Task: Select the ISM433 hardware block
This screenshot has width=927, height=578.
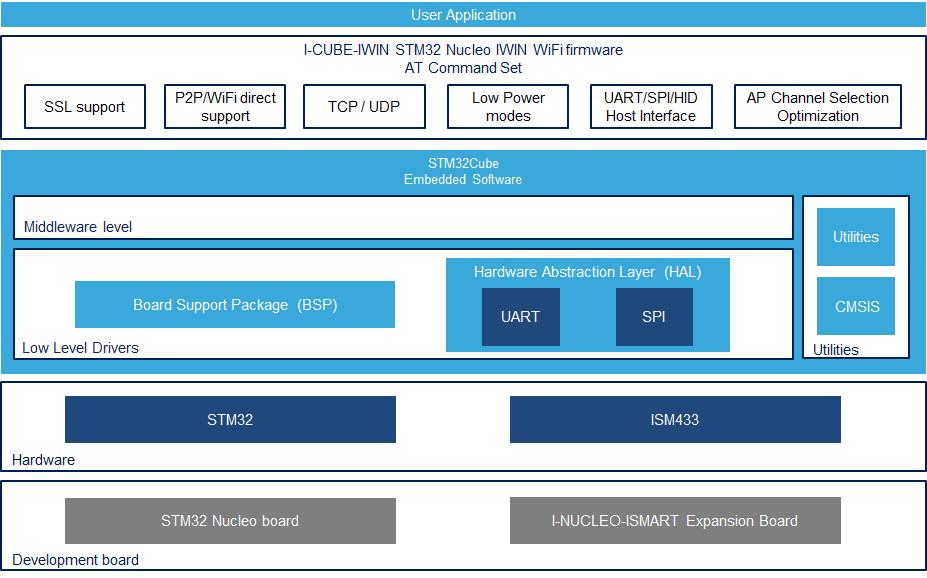Action: 675,420
